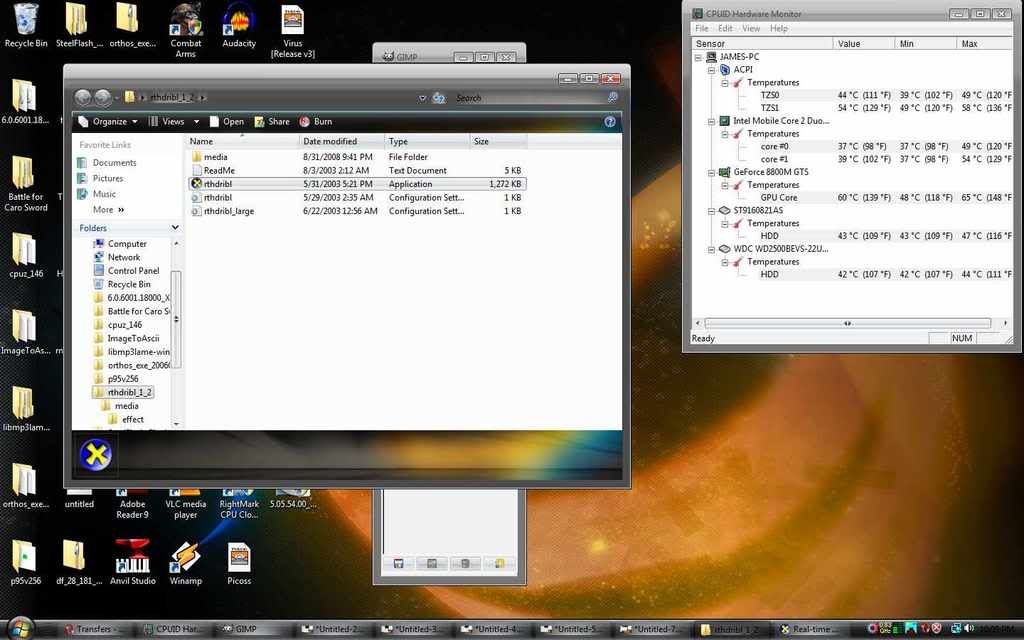Open the Views dropdown arrow in Explorer
Image resolution: width=1024 pixels, height=640 pixels.
(196, 121)
